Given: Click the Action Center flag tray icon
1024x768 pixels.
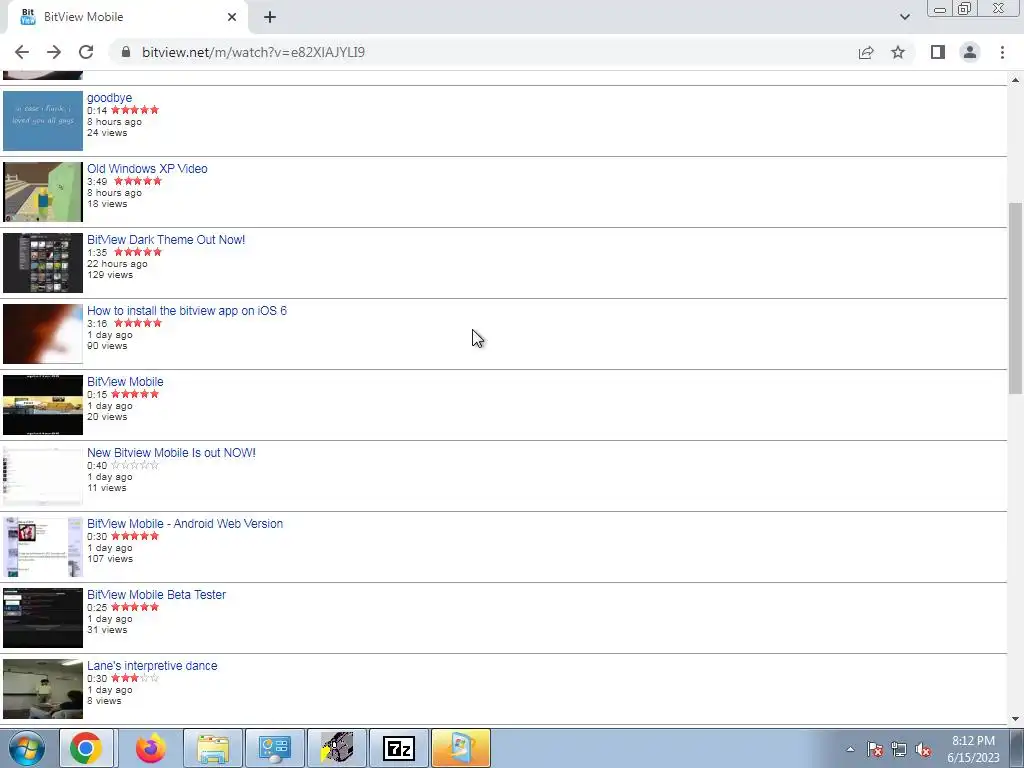Looking at the screenshot, I should pyautogui.click(x=874, y=749).
